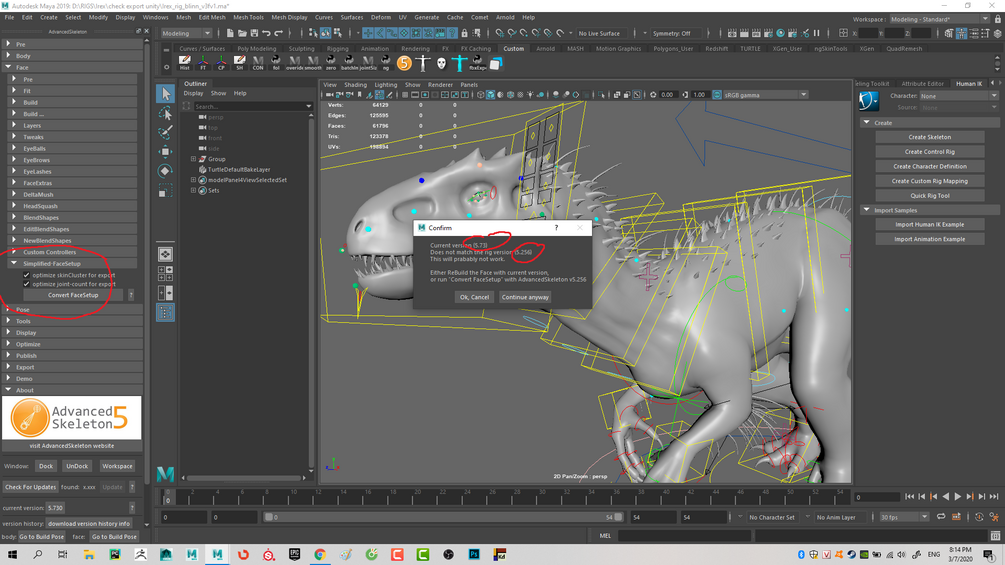Select the white skull face shelf icon
1005x565 pixels.
[441, 63]
